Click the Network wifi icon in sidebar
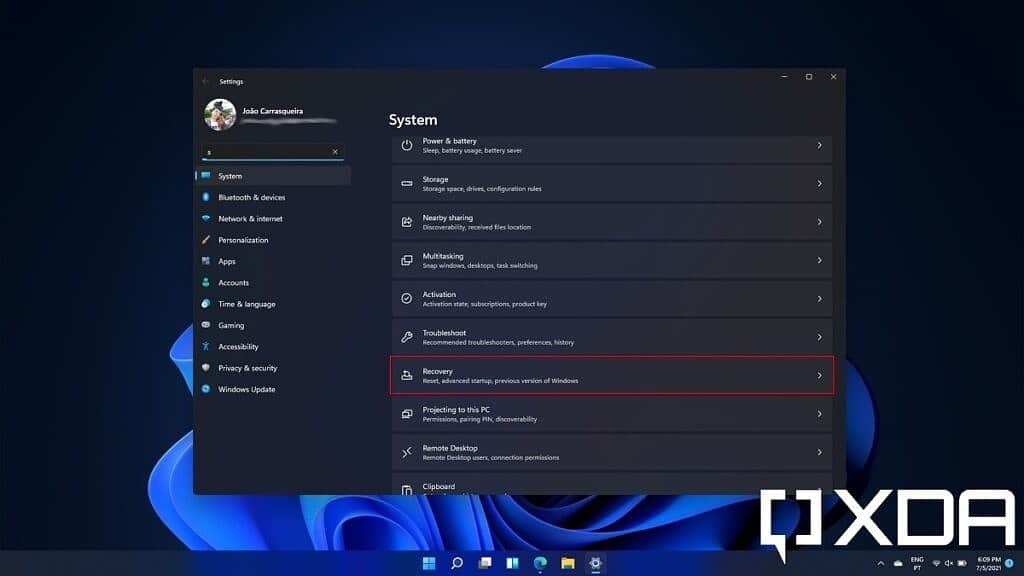 click(206, 218)
